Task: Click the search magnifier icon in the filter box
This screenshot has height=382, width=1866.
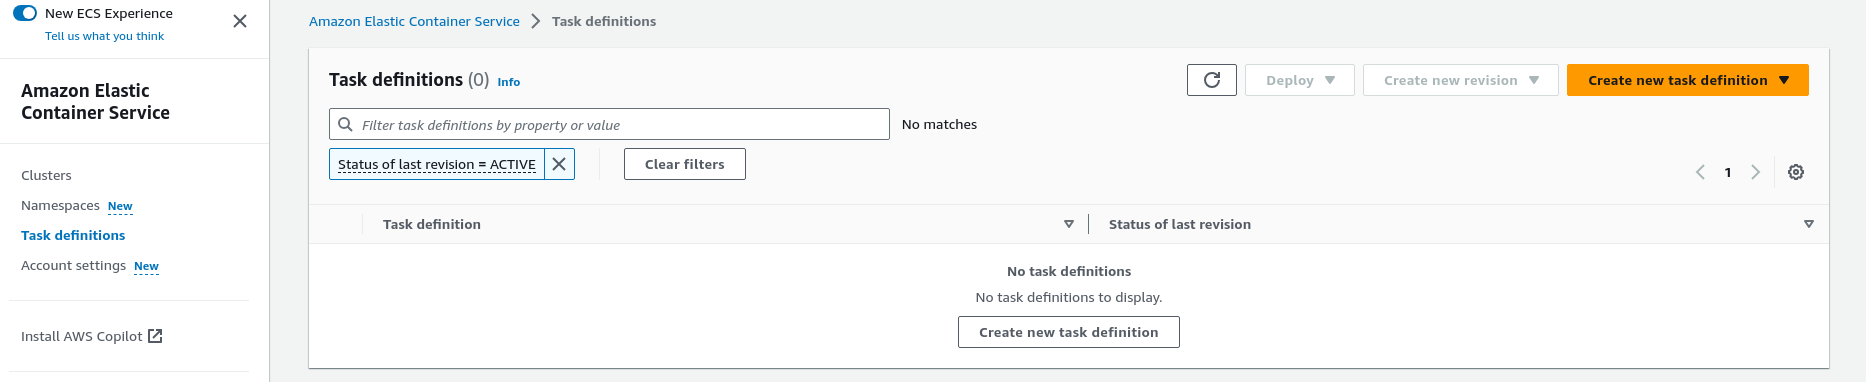Action: coord(345,124)
